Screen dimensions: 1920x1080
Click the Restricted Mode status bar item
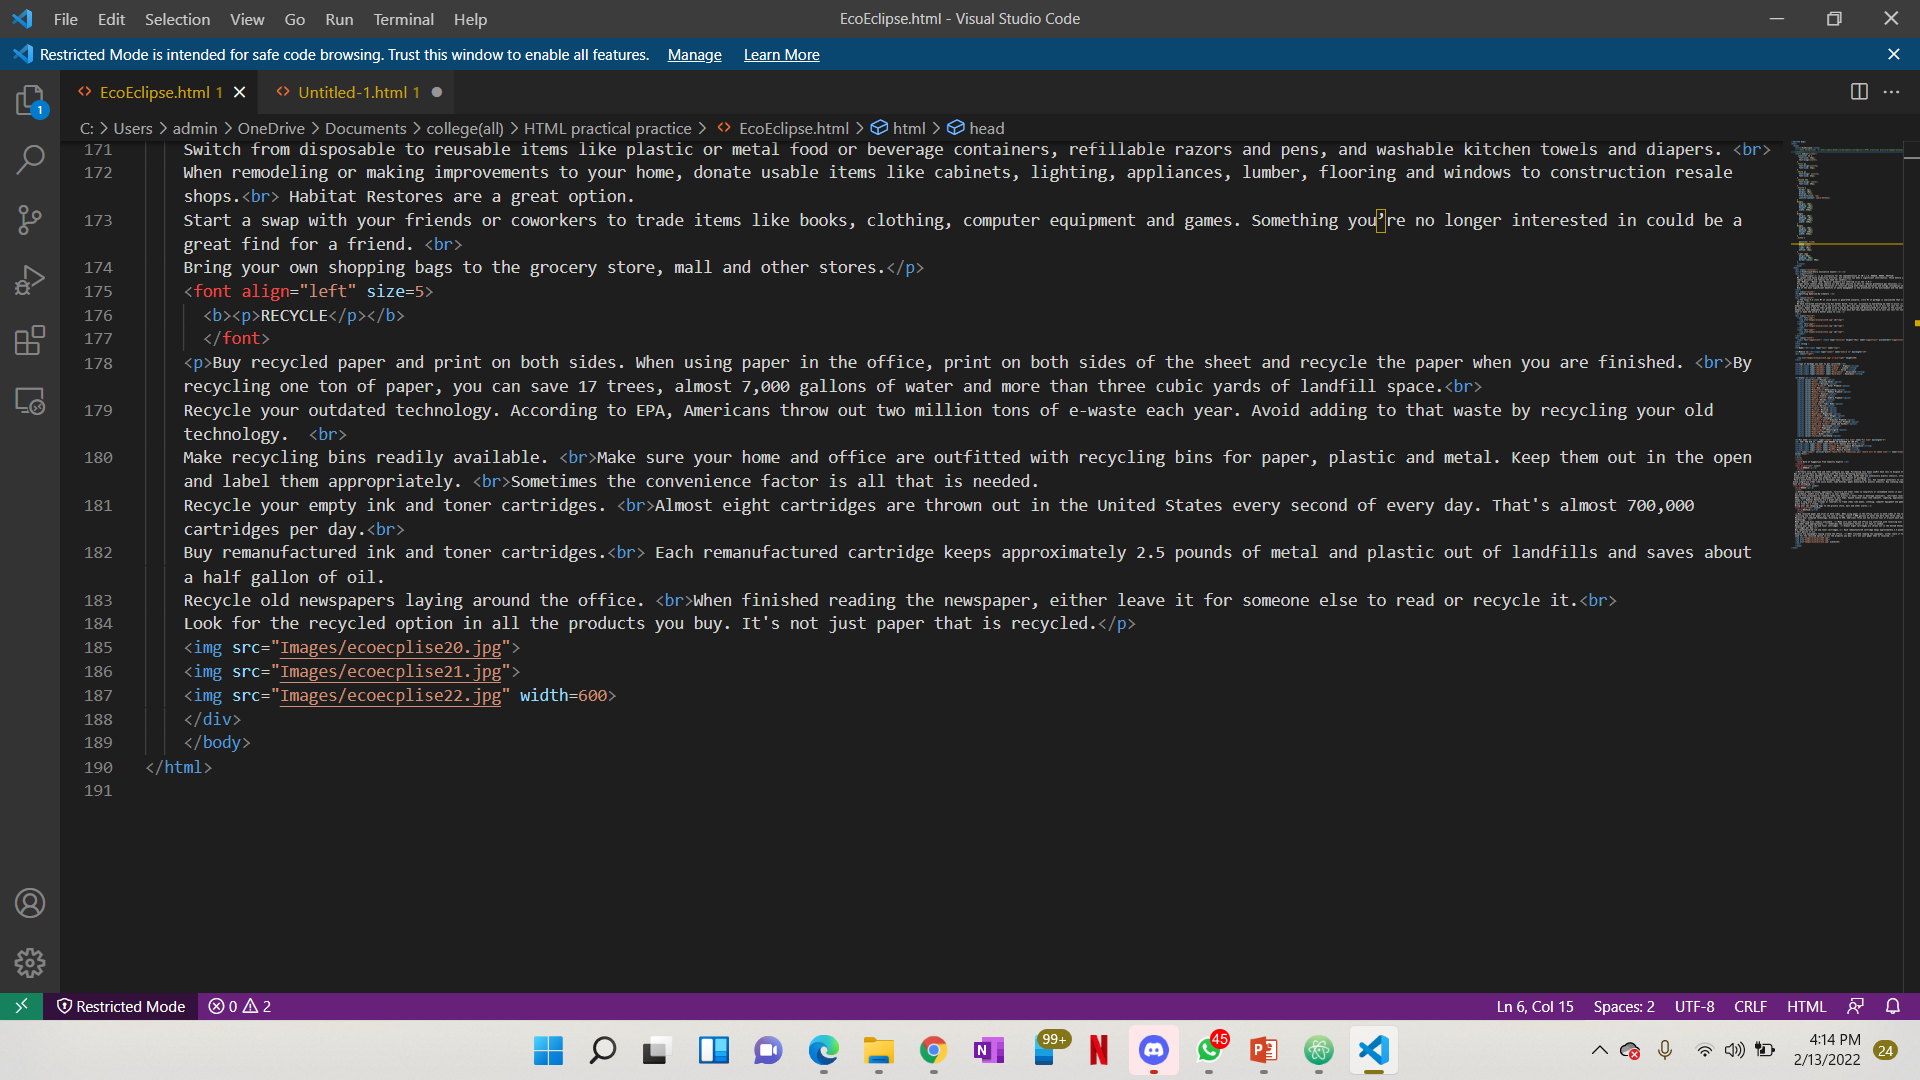point(120,1006)
